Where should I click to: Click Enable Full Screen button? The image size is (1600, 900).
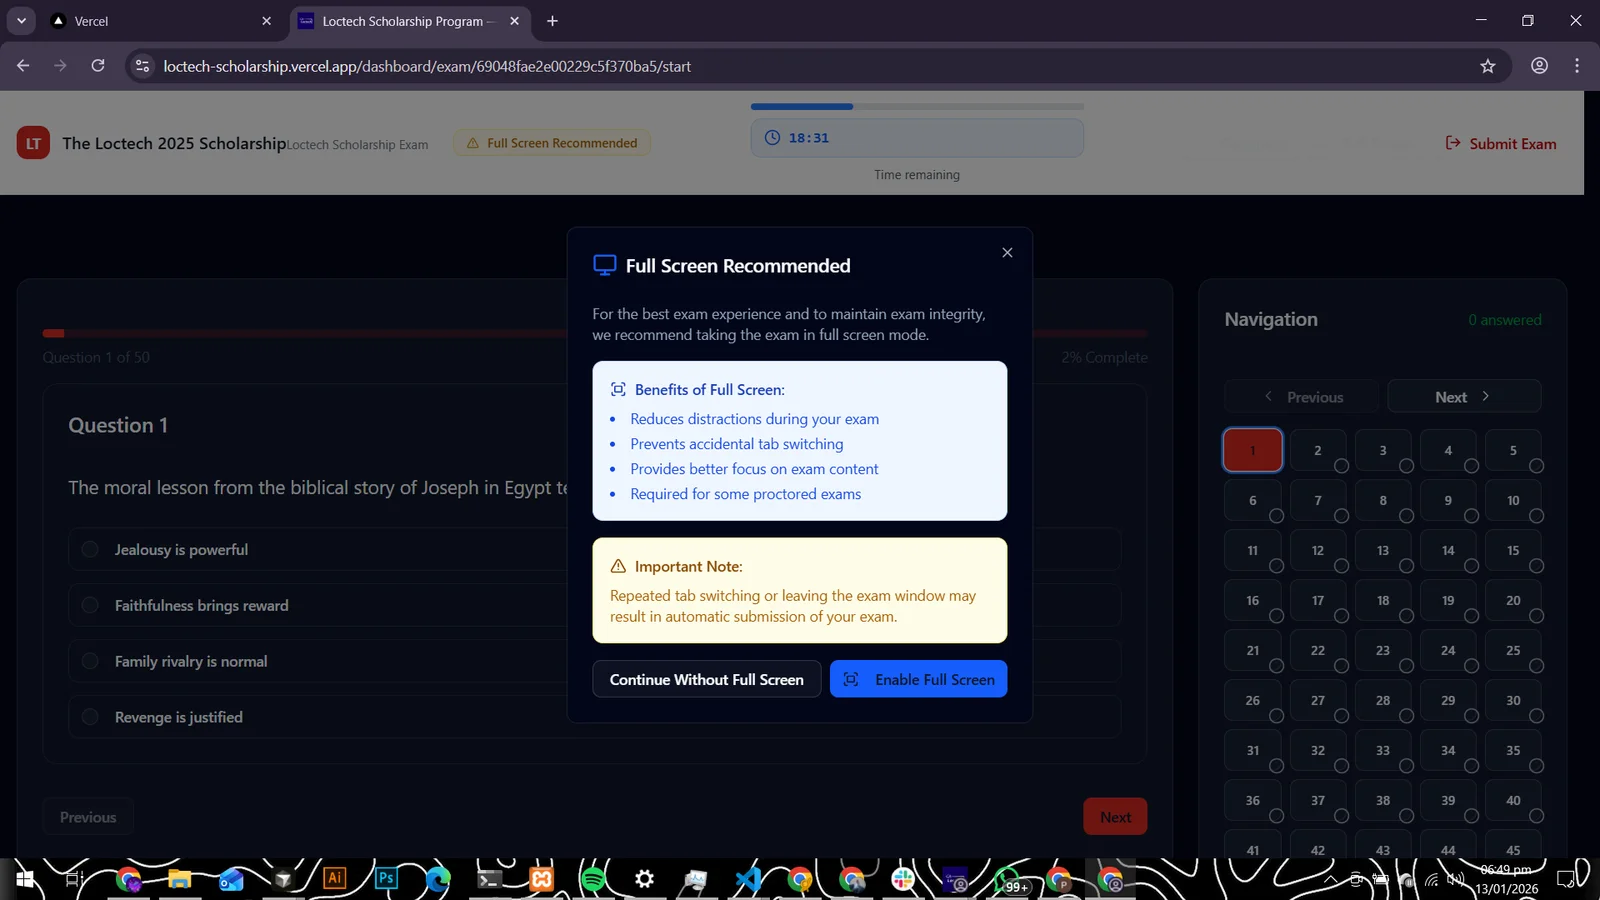click(918, 679)
